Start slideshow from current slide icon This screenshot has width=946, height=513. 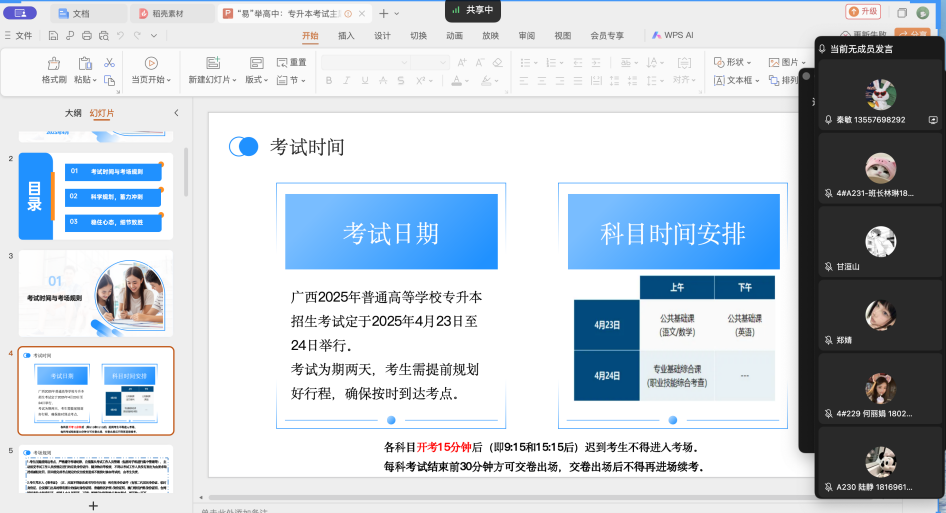click(x=151, y=63)
